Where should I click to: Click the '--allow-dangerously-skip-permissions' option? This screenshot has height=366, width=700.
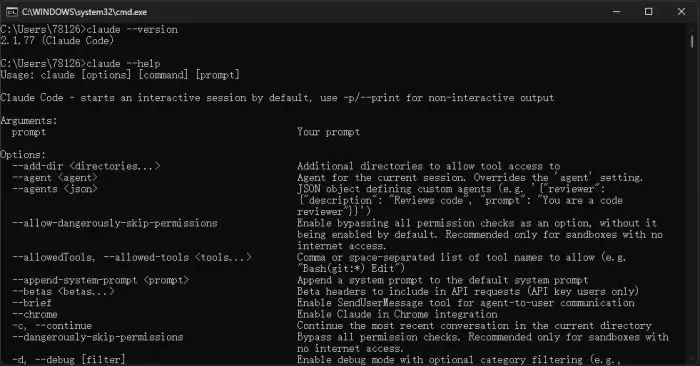click(114, 223)
